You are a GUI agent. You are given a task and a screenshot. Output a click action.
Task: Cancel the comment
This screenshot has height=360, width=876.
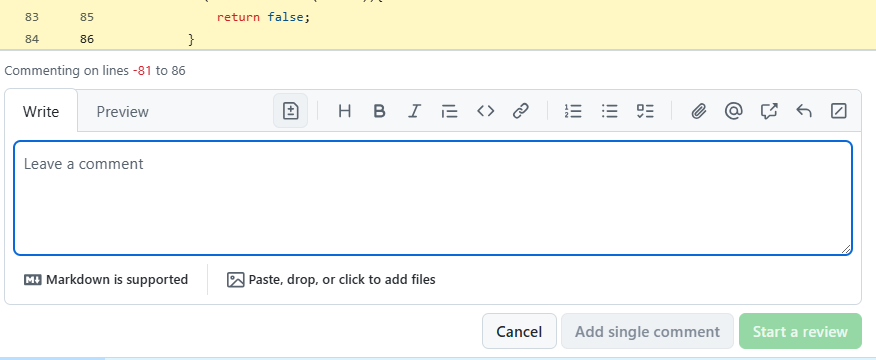pyautogui.click(x=519, y=331)
